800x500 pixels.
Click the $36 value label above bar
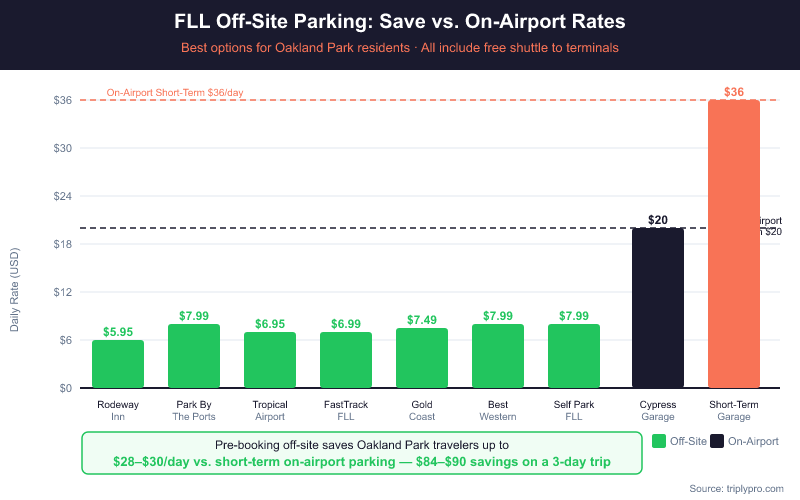734,92
